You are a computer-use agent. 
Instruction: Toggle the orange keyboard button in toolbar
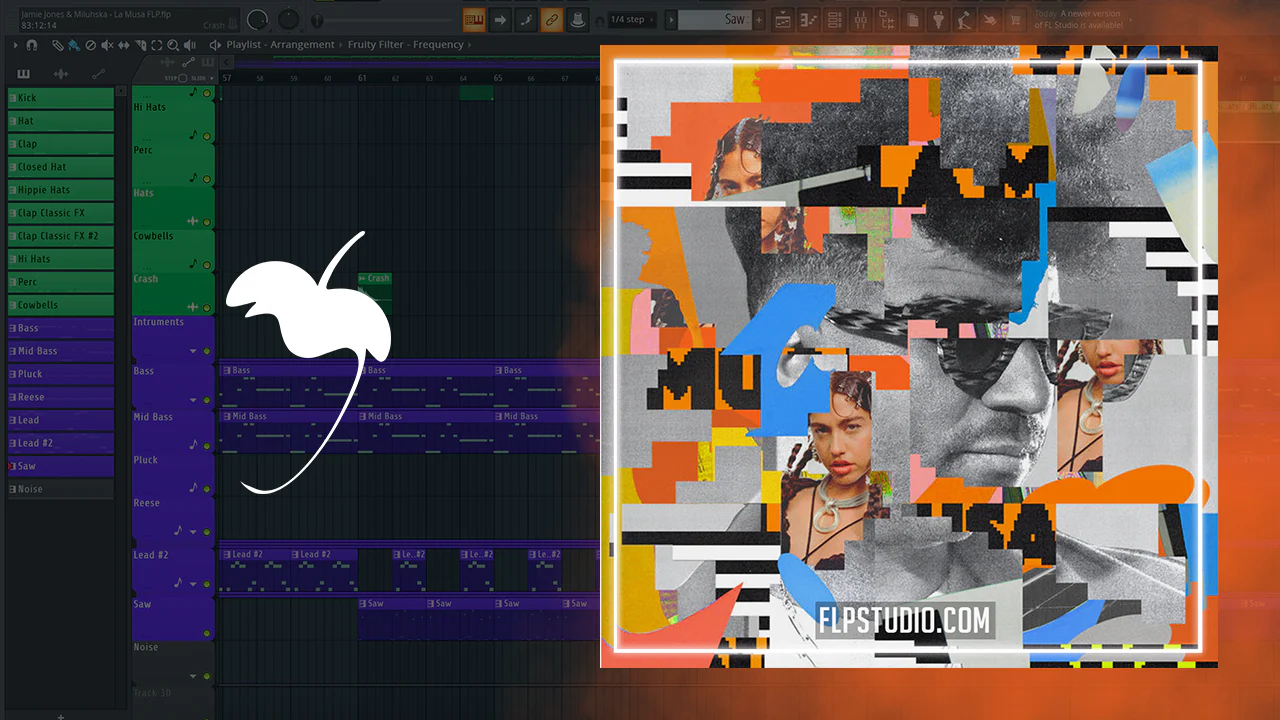click(x=474, y=19)
